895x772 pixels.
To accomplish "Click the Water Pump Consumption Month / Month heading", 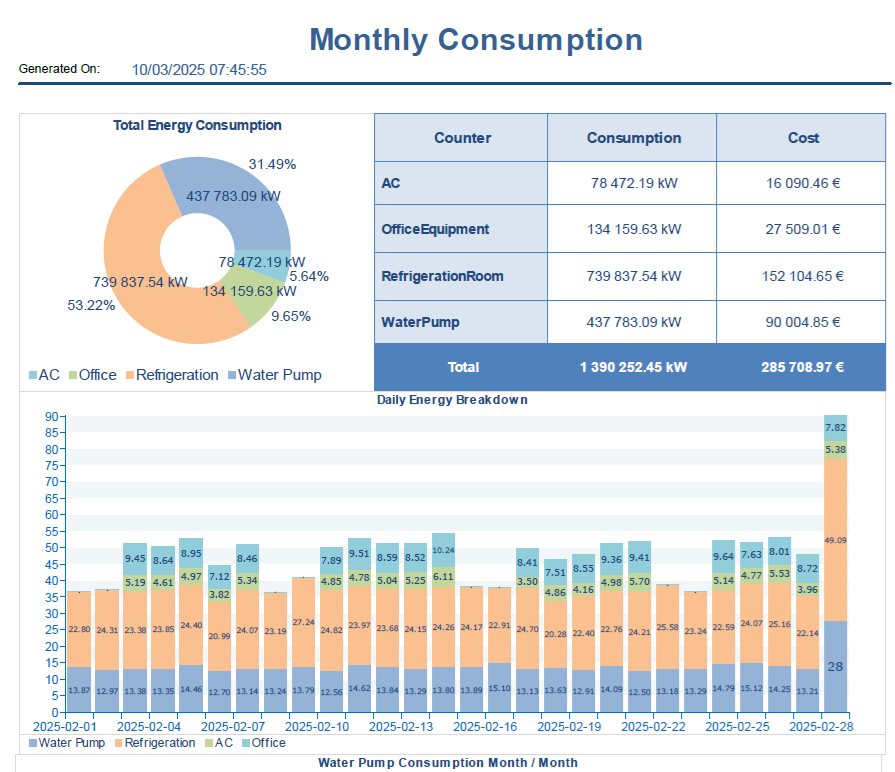I will [x=447, y=762].
